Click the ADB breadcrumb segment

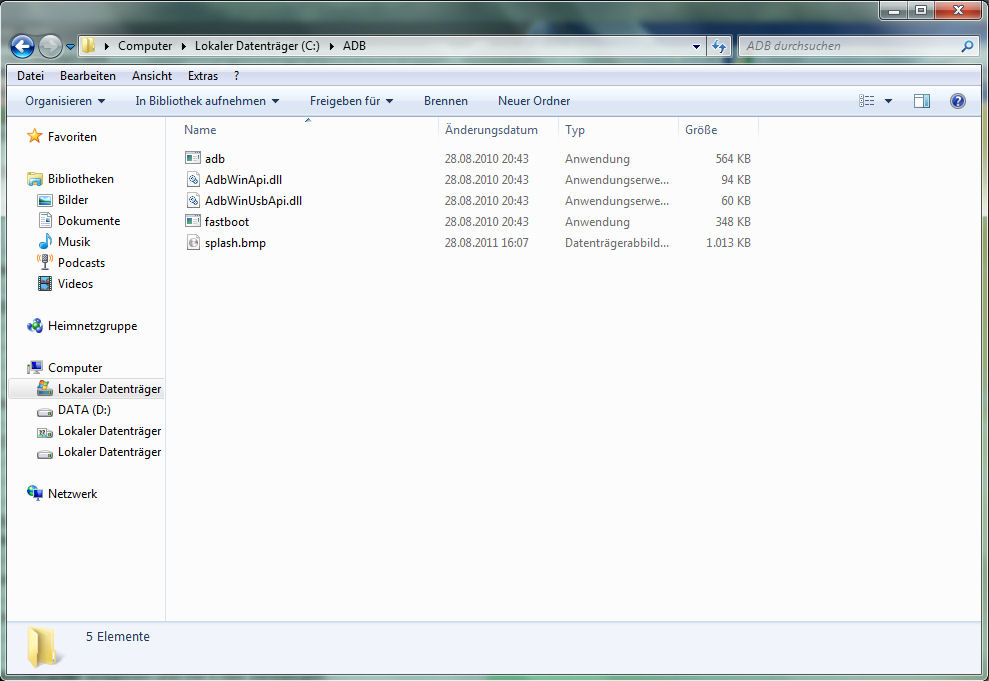[354, 46]
